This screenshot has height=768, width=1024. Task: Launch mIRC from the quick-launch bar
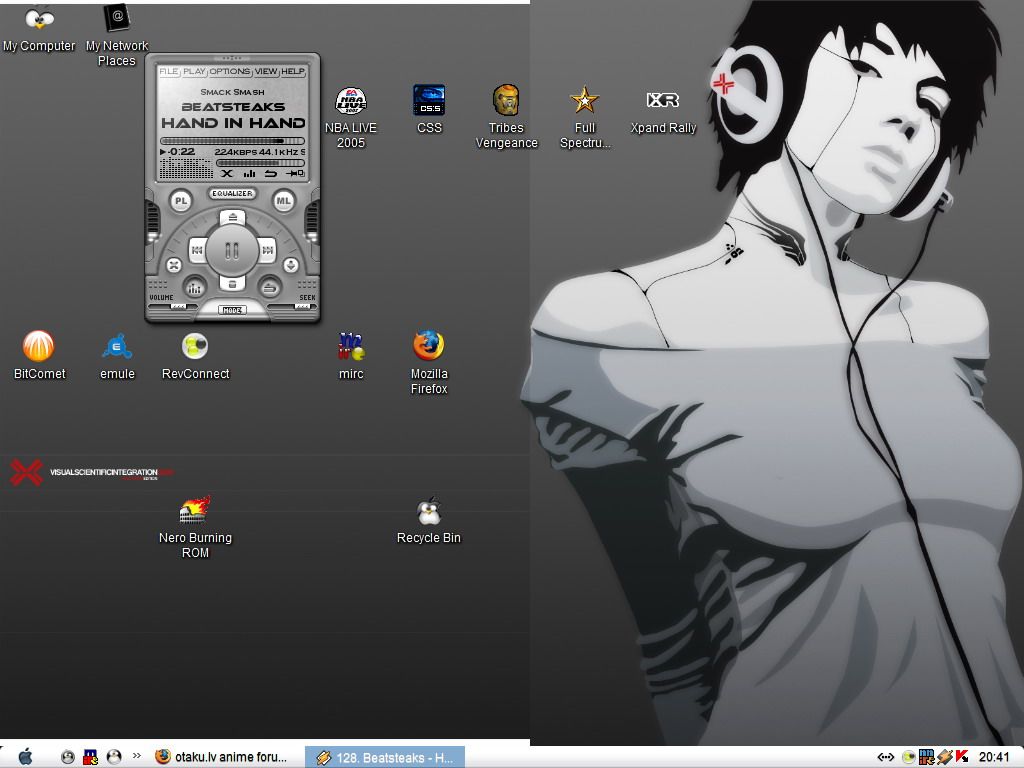coord(91,757)
